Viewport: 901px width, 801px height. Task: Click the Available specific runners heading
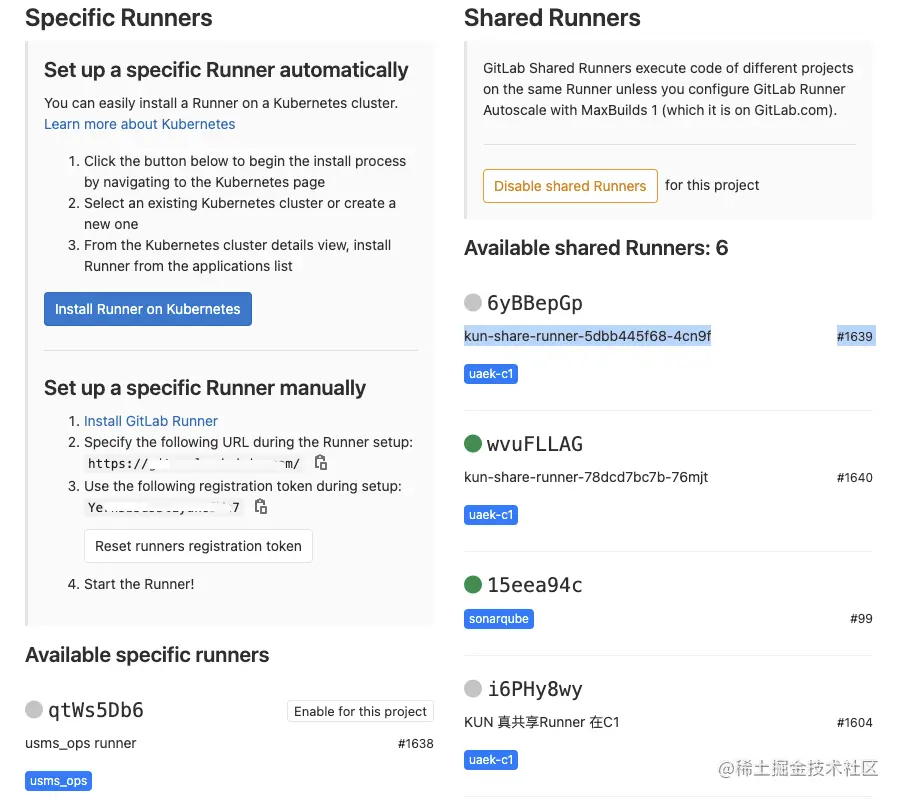point(147,655)
